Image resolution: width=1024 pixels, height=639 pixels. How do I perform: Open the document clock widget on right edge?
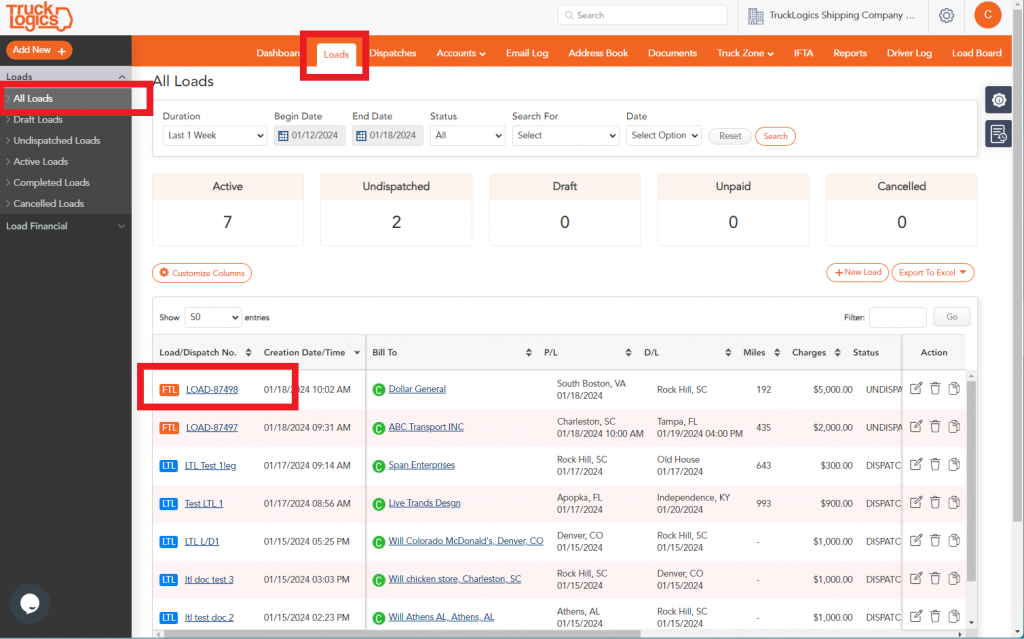(999, 134)
